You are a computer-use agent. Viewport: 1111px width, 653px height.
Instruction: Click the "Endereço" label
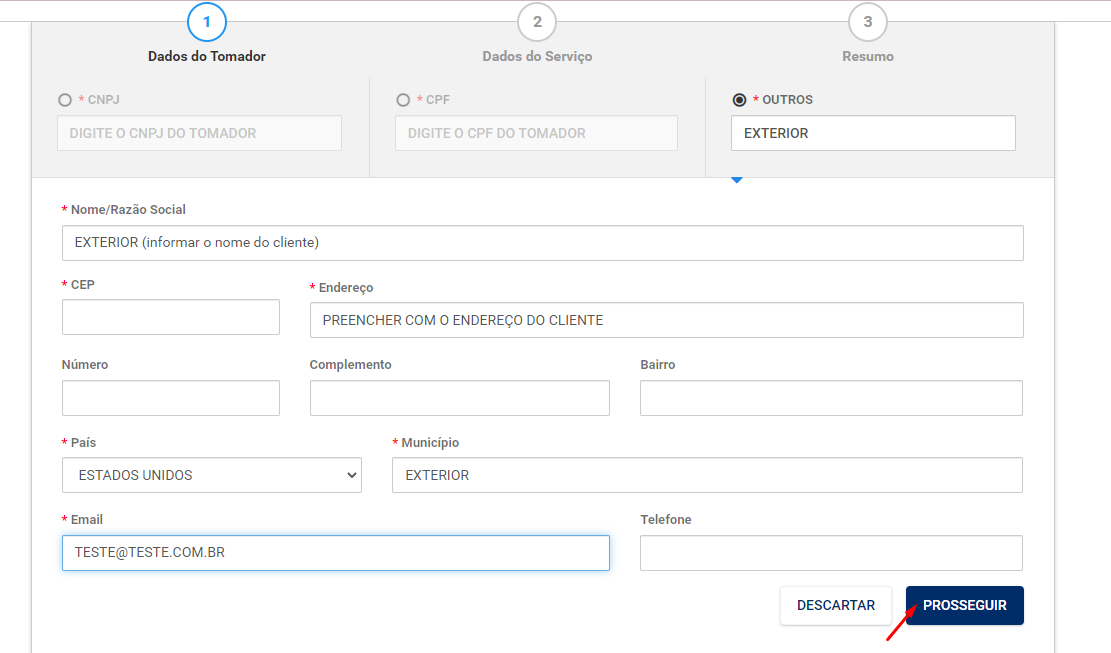pos(346,288)
